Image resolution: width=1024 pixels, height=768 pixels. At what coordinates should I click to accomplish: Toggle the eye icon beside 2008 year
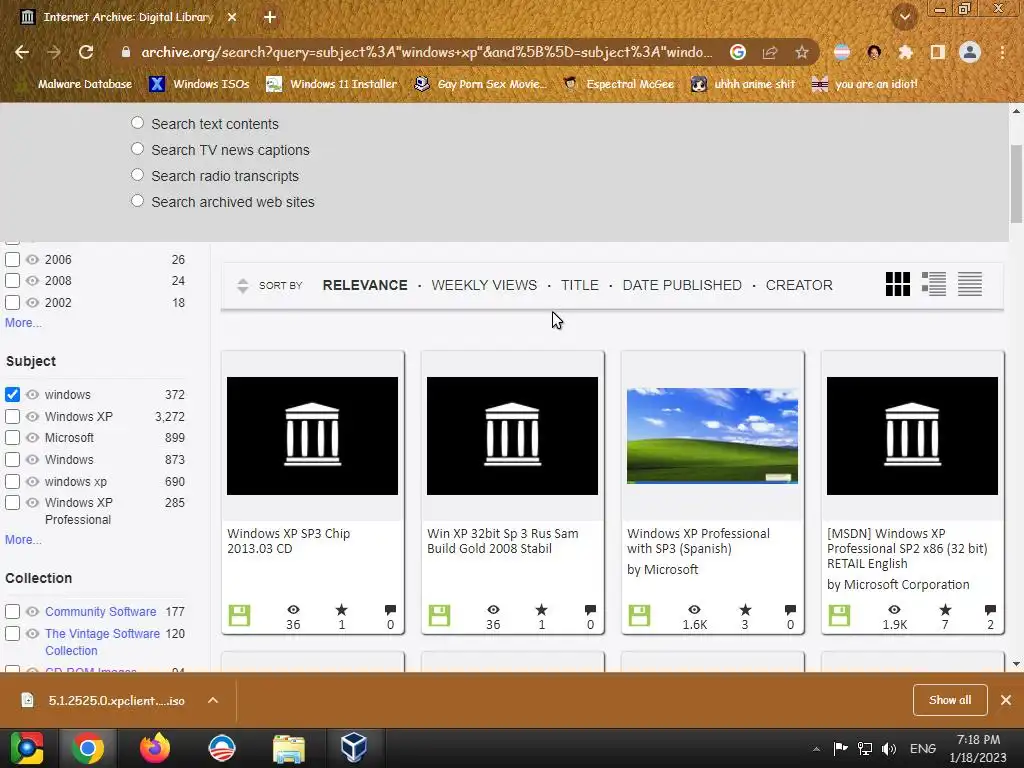click(33, 281)
